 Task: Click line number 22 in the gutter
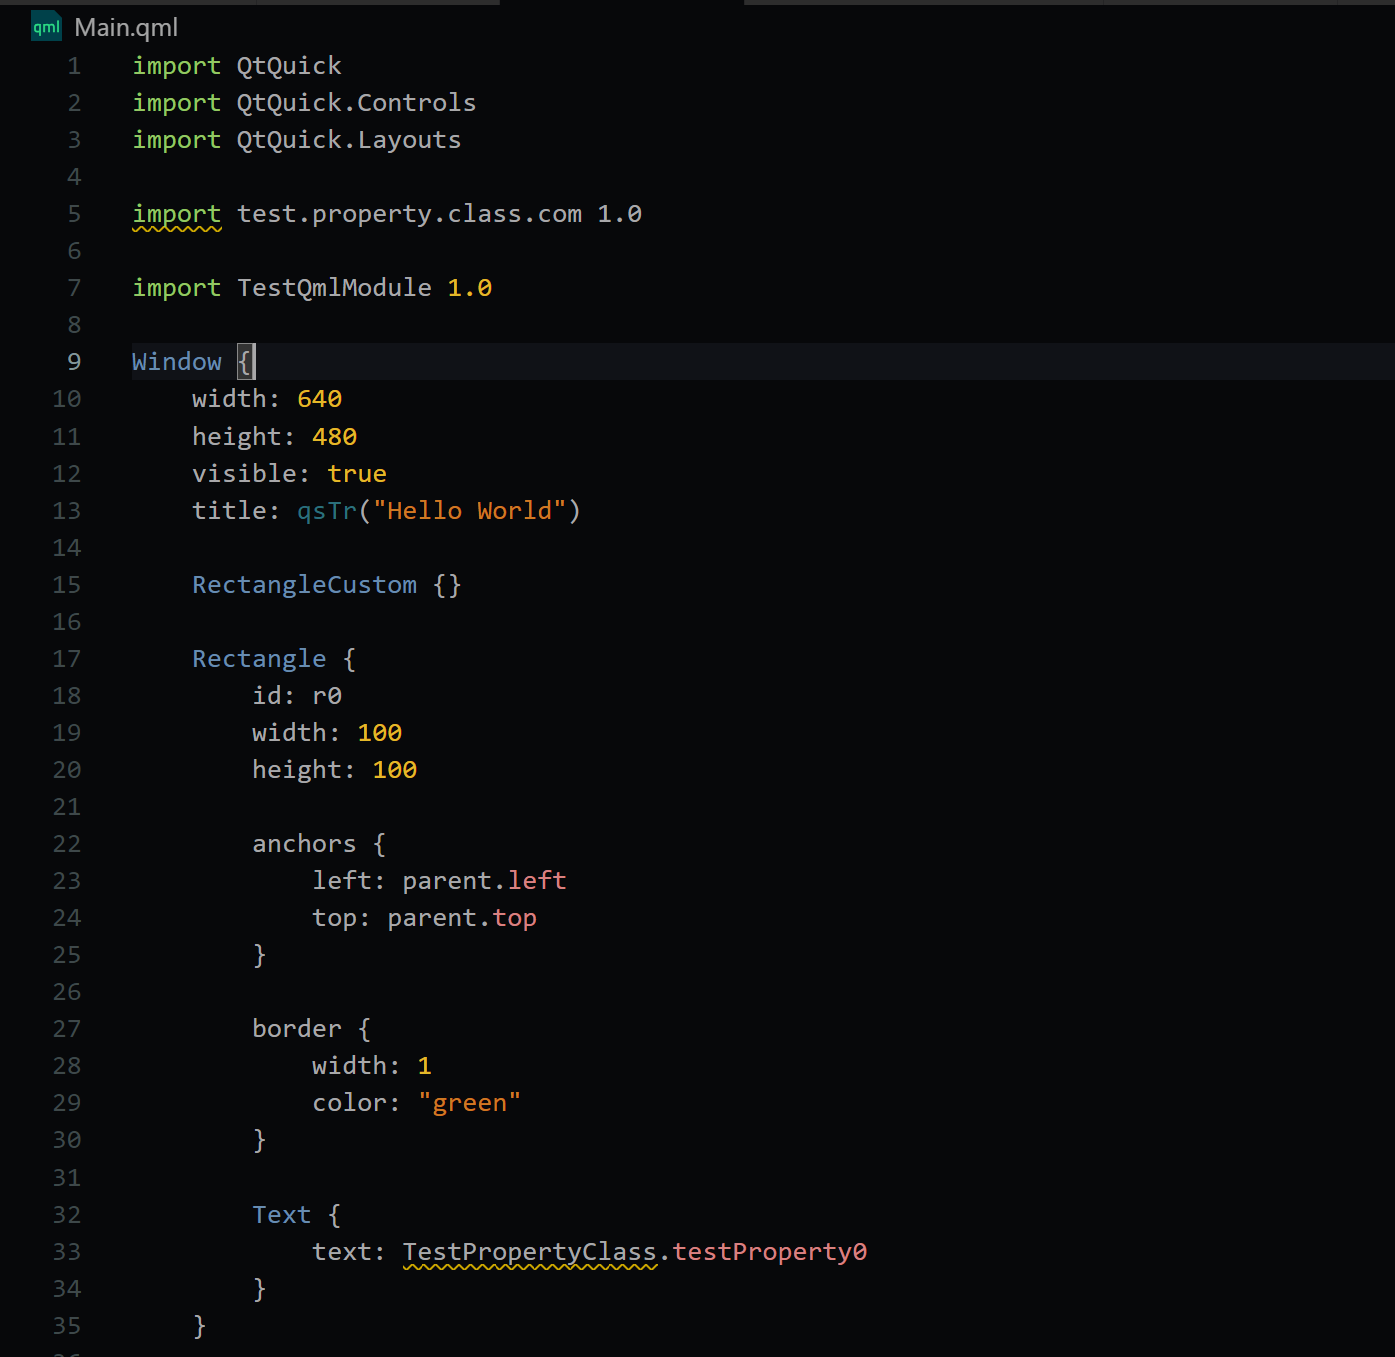point(67,844)
